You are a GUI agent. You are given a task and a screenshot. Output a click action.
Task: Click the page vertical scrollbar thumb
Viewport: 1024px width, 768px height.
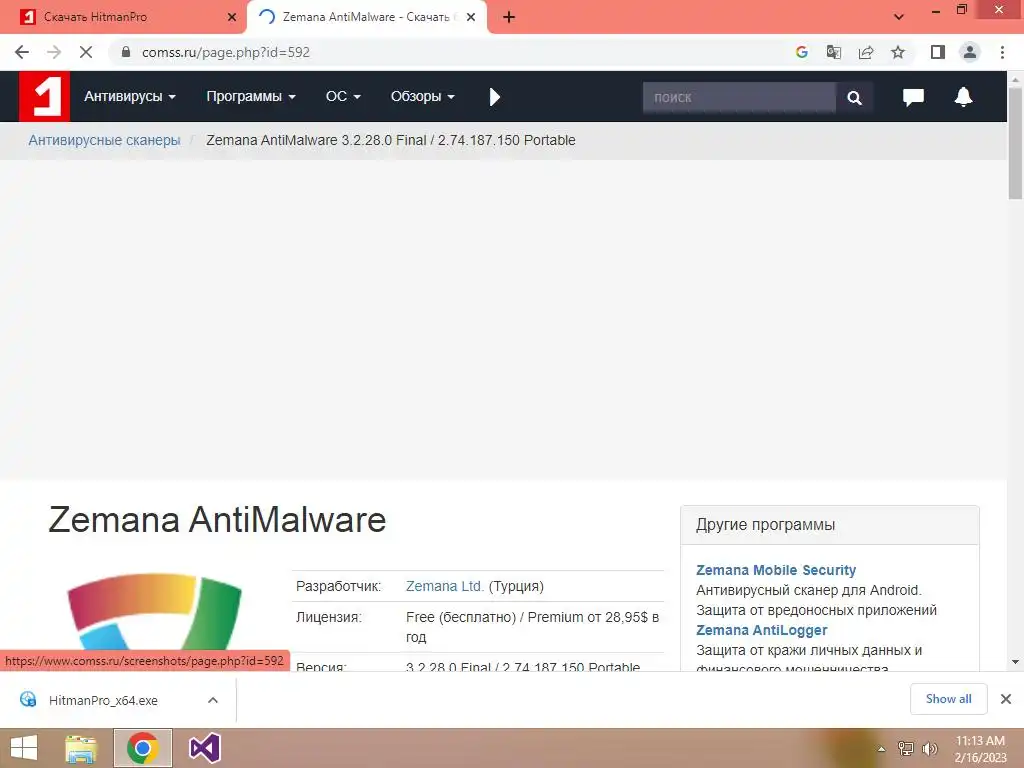click(1015, 142)
